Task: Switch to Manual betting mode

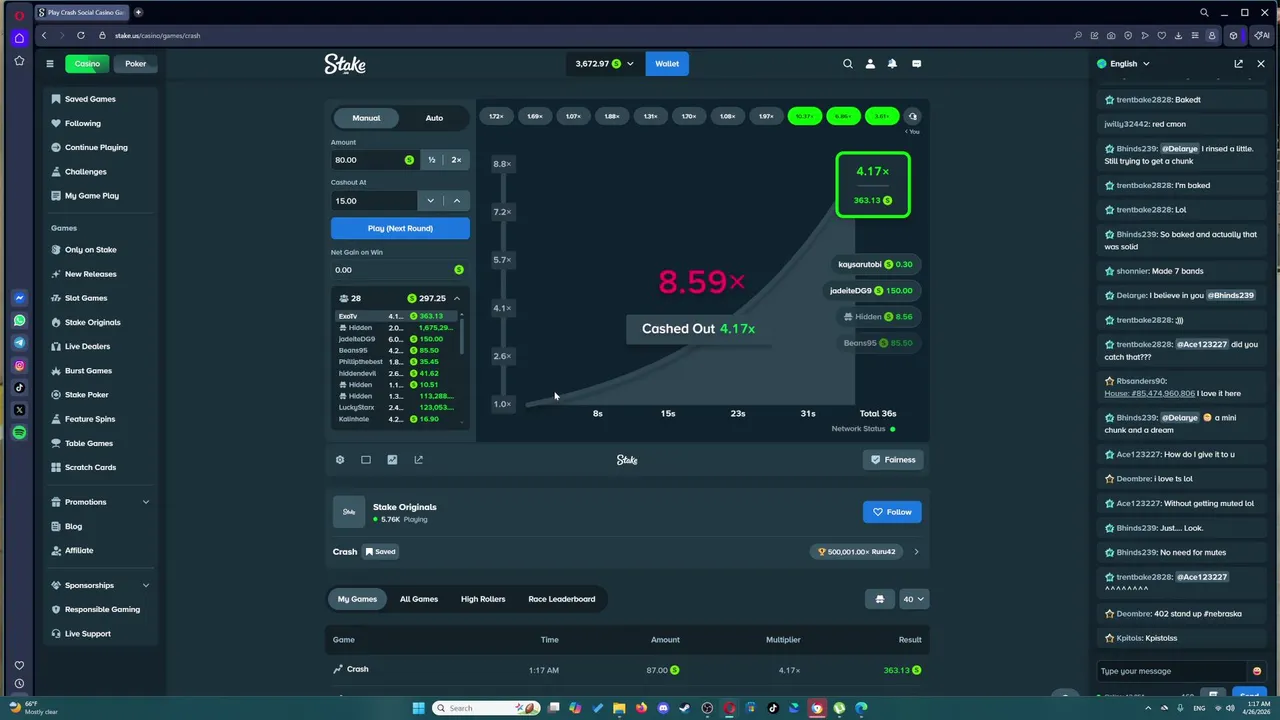Action: [x=366, y=118]
